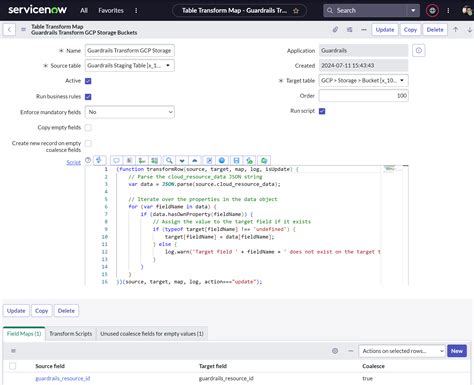Open more options ellipsis in form header

click(x=364, y=30)
